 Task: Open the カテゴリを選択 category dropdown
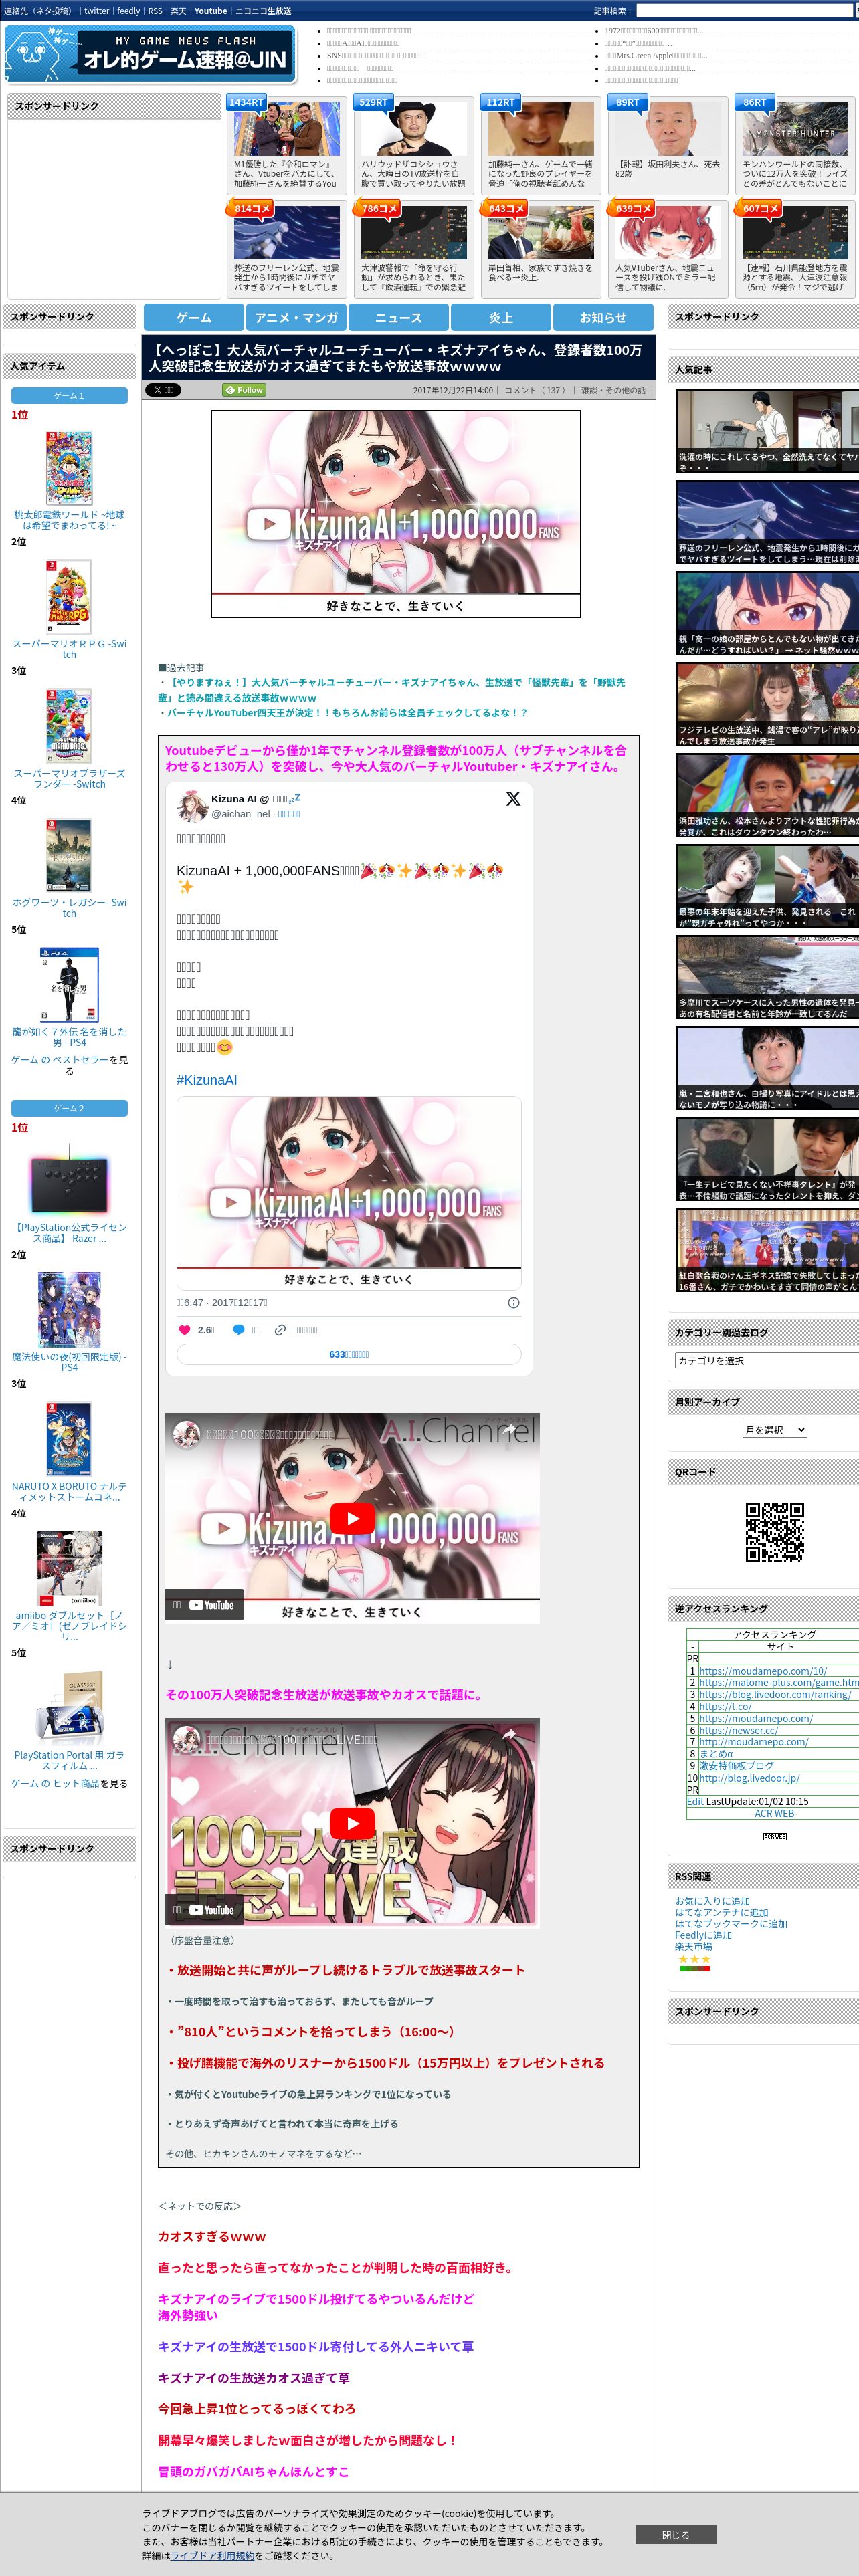tap(767, 1360)
